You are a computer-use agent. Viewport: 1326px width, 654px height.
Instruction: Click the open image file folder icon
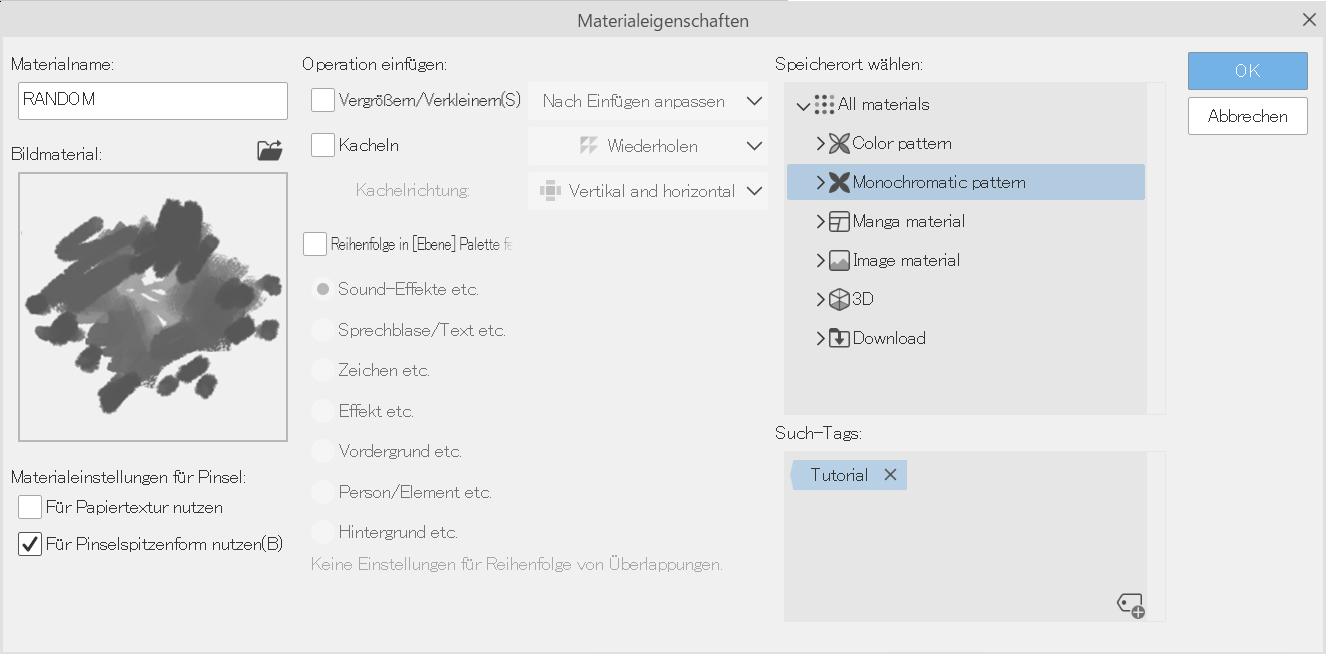270,151
